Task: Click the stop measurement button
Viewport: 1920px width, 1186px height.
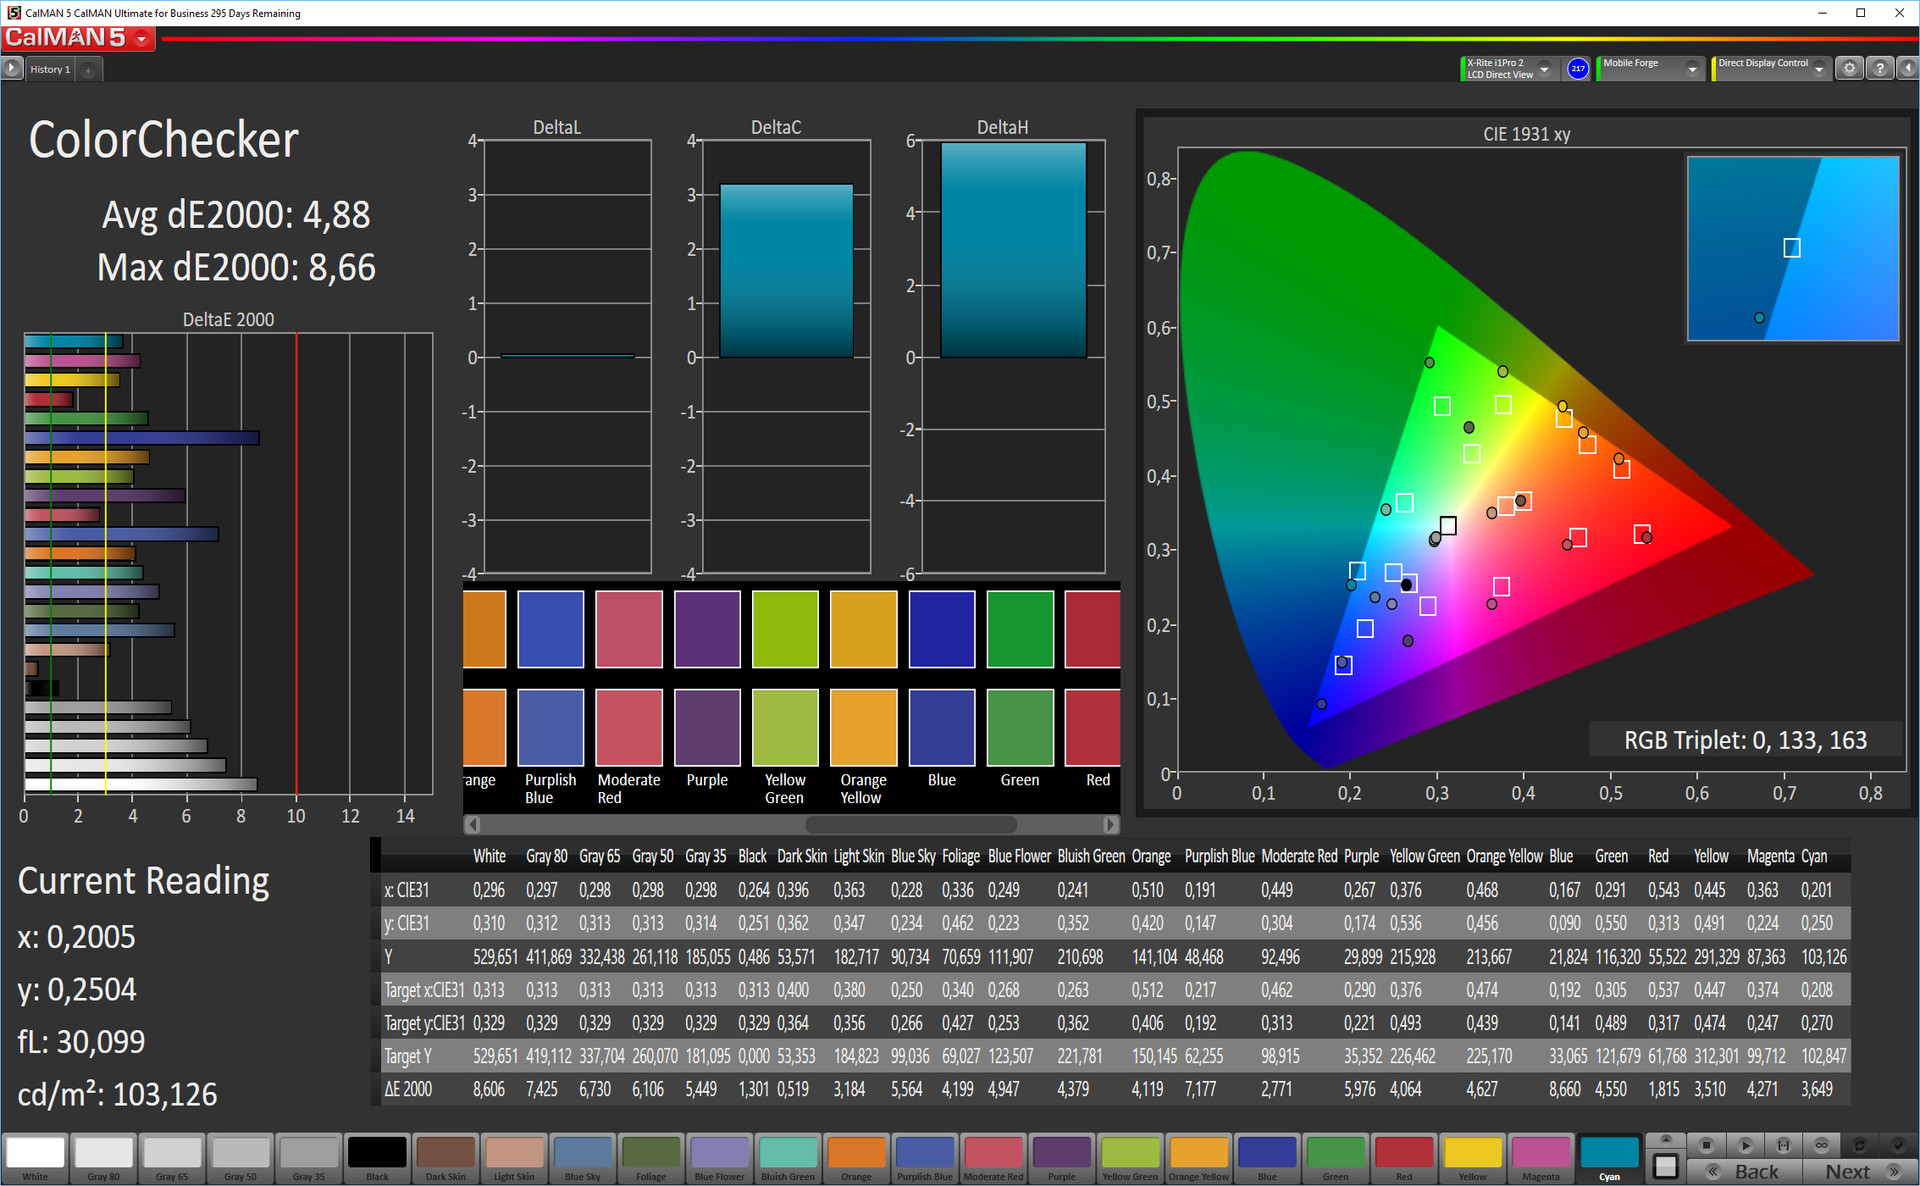Action: coord(1707,1145)
